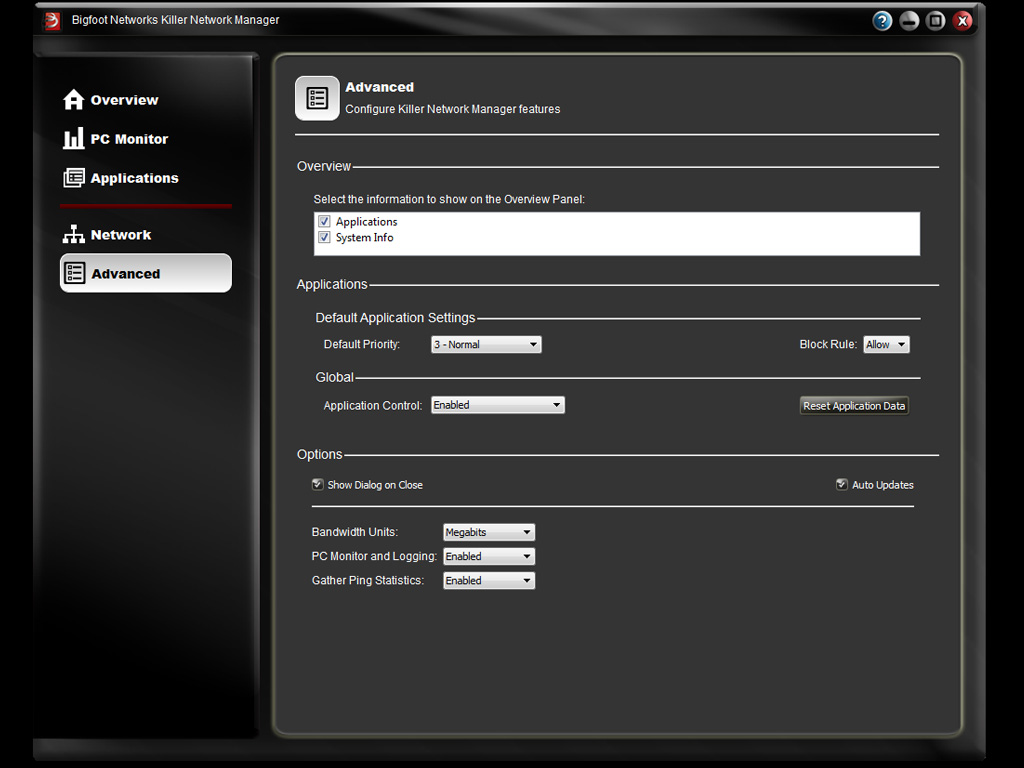Maximize the Killer Network Manager window
The image size is (1024, 768).
point(936,21)
